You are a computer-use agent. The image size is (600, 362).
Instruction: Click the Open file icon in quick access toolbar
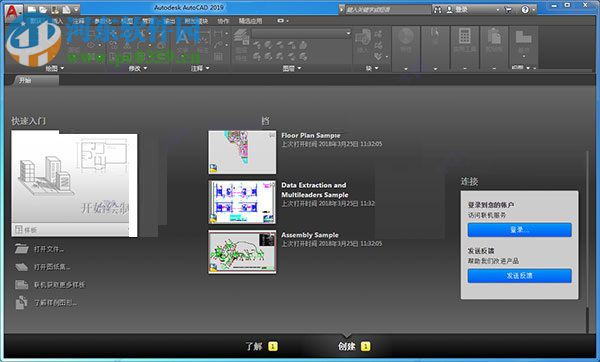pyautogui.click(x=43, y=10)
